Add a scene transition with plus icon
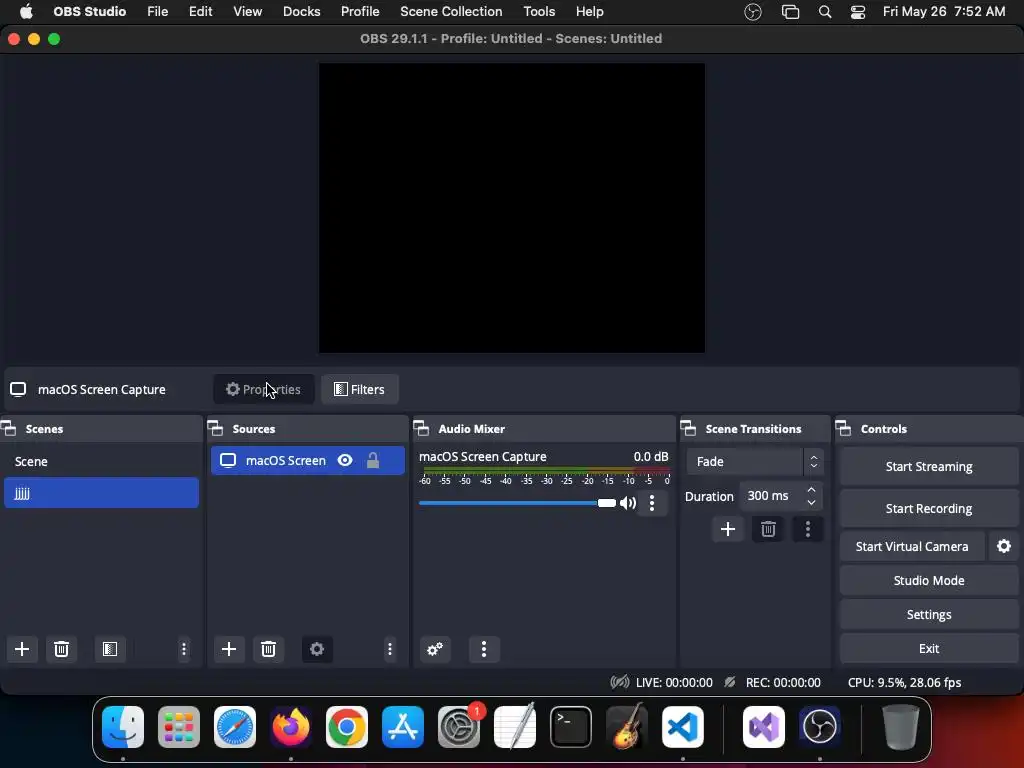The image size is (1024, 768). tap(728, 529)
